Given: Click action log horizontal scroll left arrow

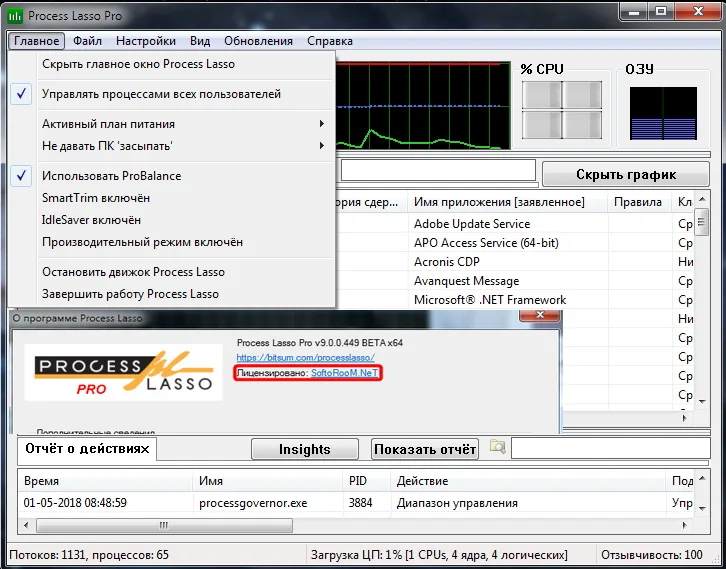Looking at the screenshot, I should point(26,525).
